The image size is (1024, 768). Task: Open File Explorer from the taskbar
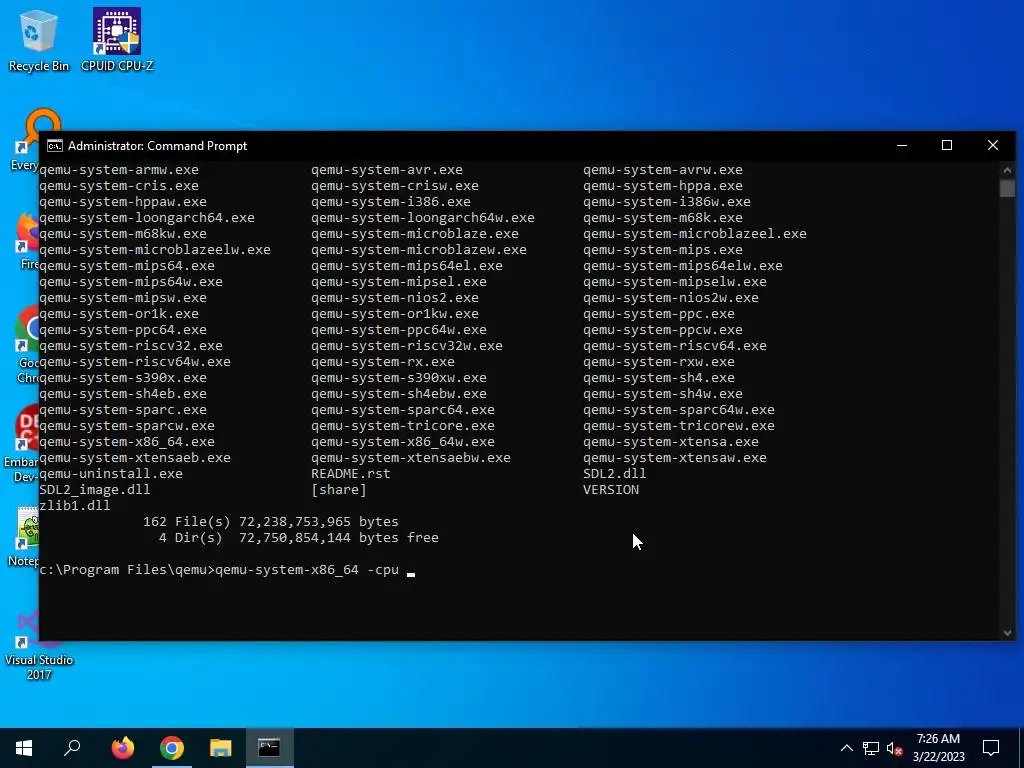tap(221, 748)
